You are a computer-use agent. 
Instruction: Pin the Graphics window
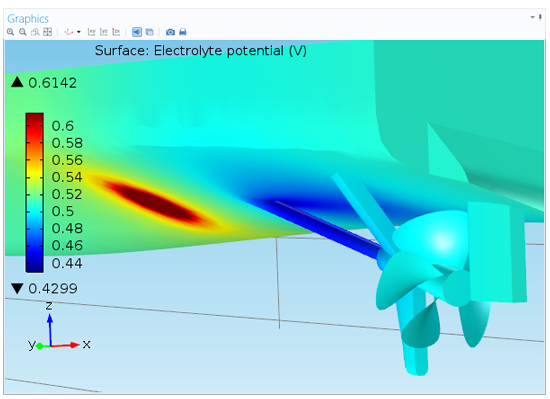point(541,17)
